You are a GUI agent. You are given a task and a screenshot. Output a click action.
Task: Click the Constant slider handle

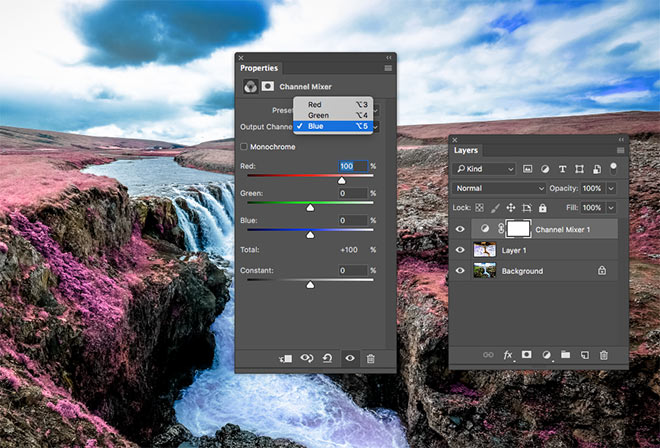click(310, 285)
